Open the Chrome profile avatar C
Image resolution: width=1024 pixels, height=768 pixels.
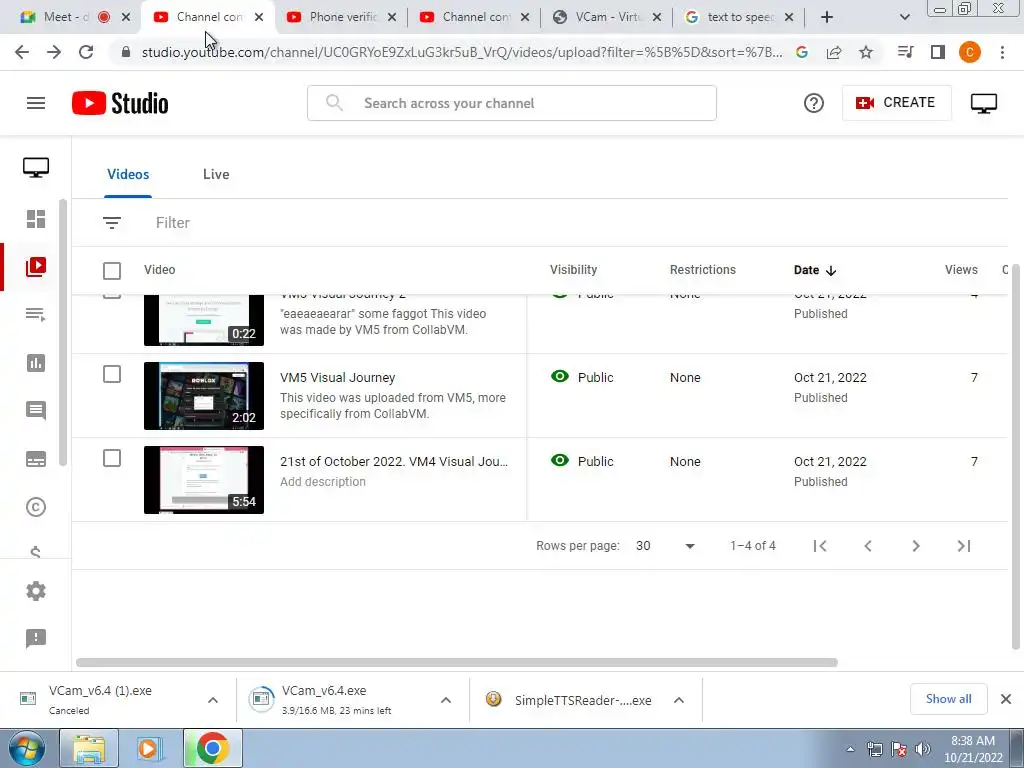point(970,52)
